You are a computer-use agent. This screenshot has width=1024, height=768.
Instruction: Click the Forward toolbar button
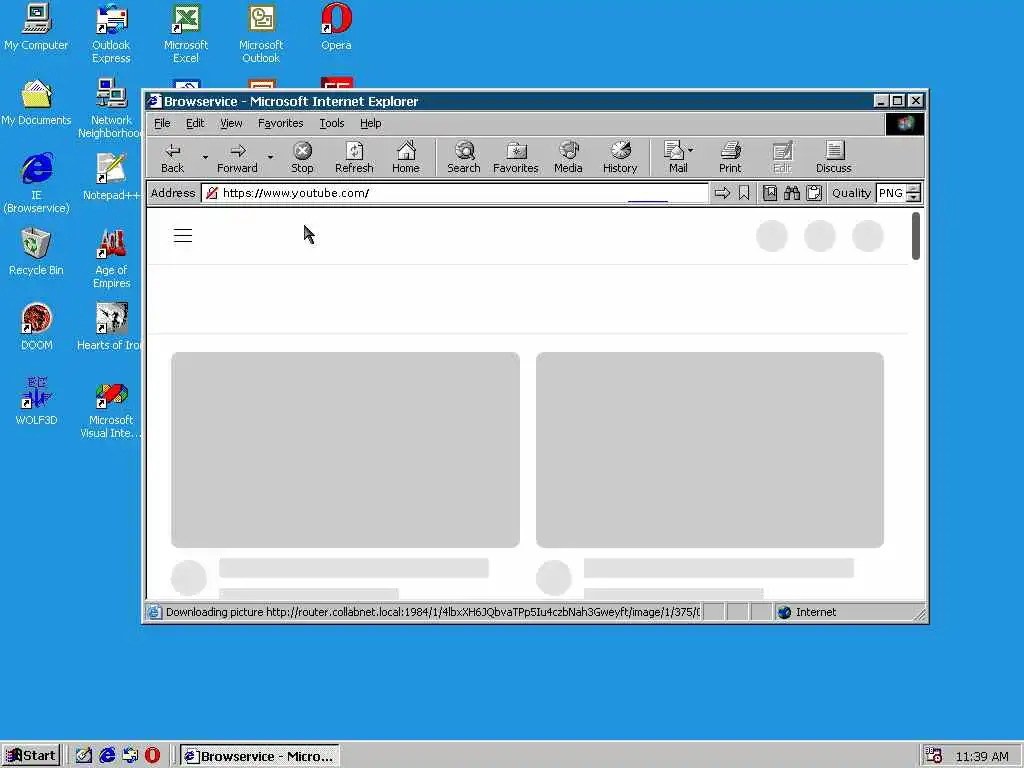pyautogui.click(x=237, y=157)
